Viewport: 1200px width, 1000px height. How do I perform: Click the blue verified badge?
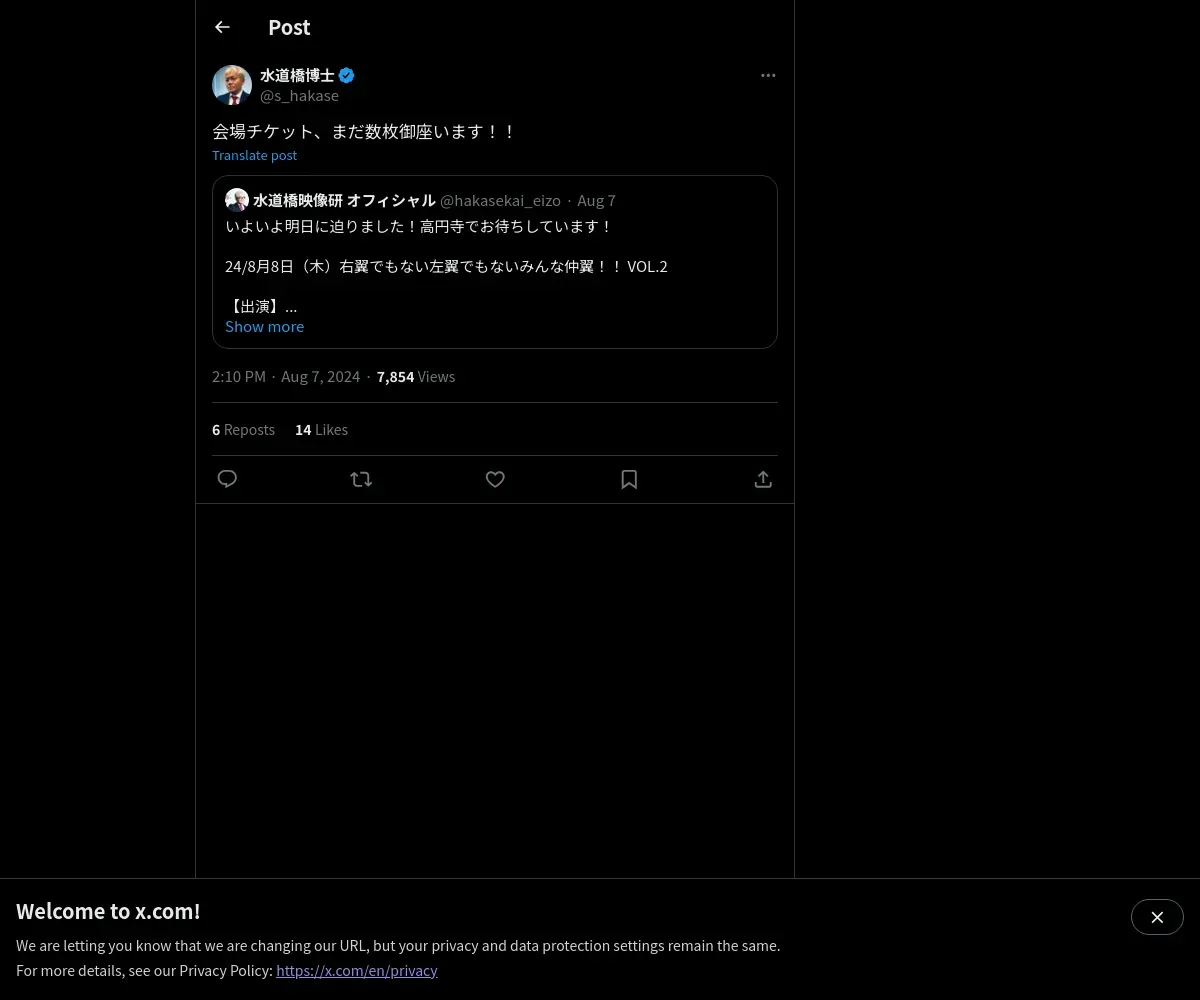click(x=346, y=75)
